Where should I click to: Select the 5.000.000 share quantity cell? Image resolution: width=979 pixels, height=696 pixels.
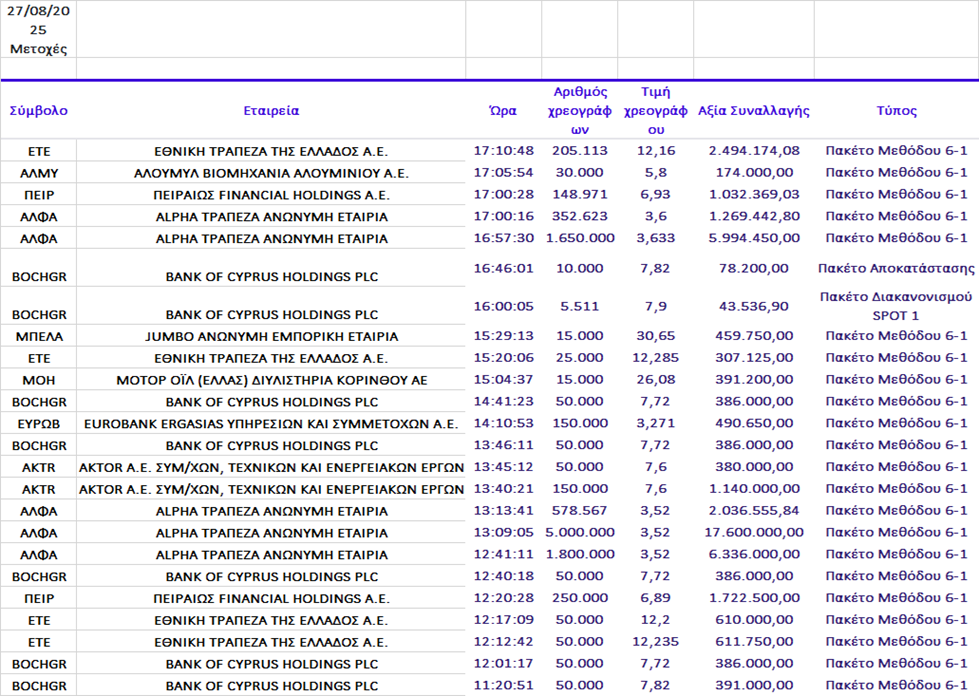click(580, 532)
